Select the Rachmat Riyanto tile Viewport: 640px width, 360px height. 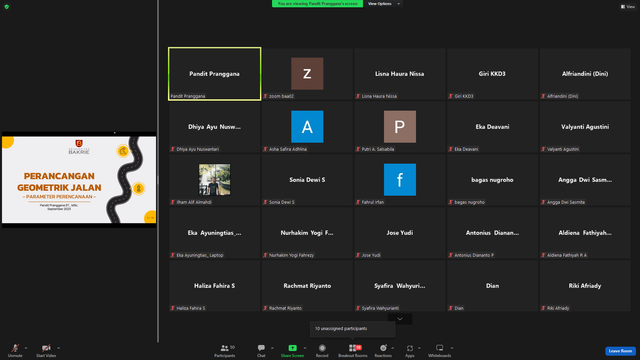coord(307,286)
